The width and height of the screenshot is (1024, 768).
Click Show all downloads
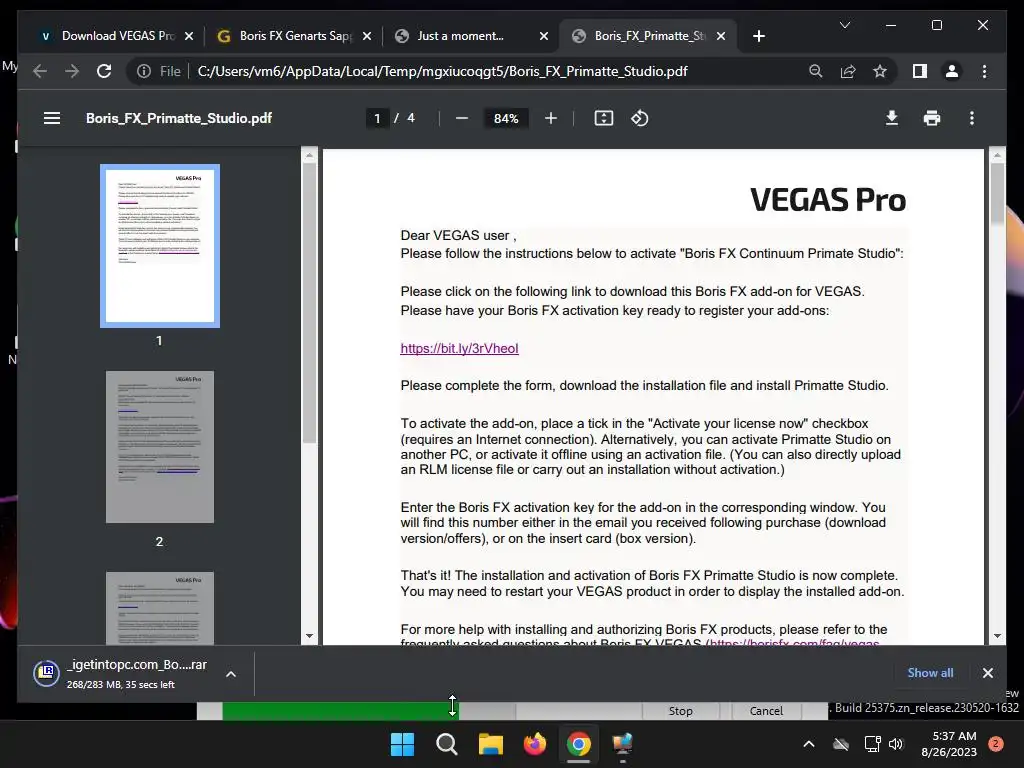pos(930,673)
